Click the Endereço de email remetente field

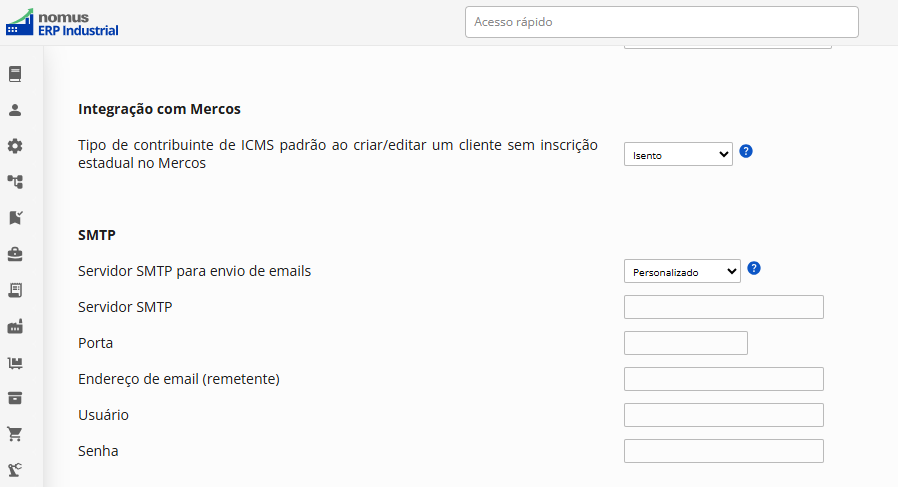724,379
